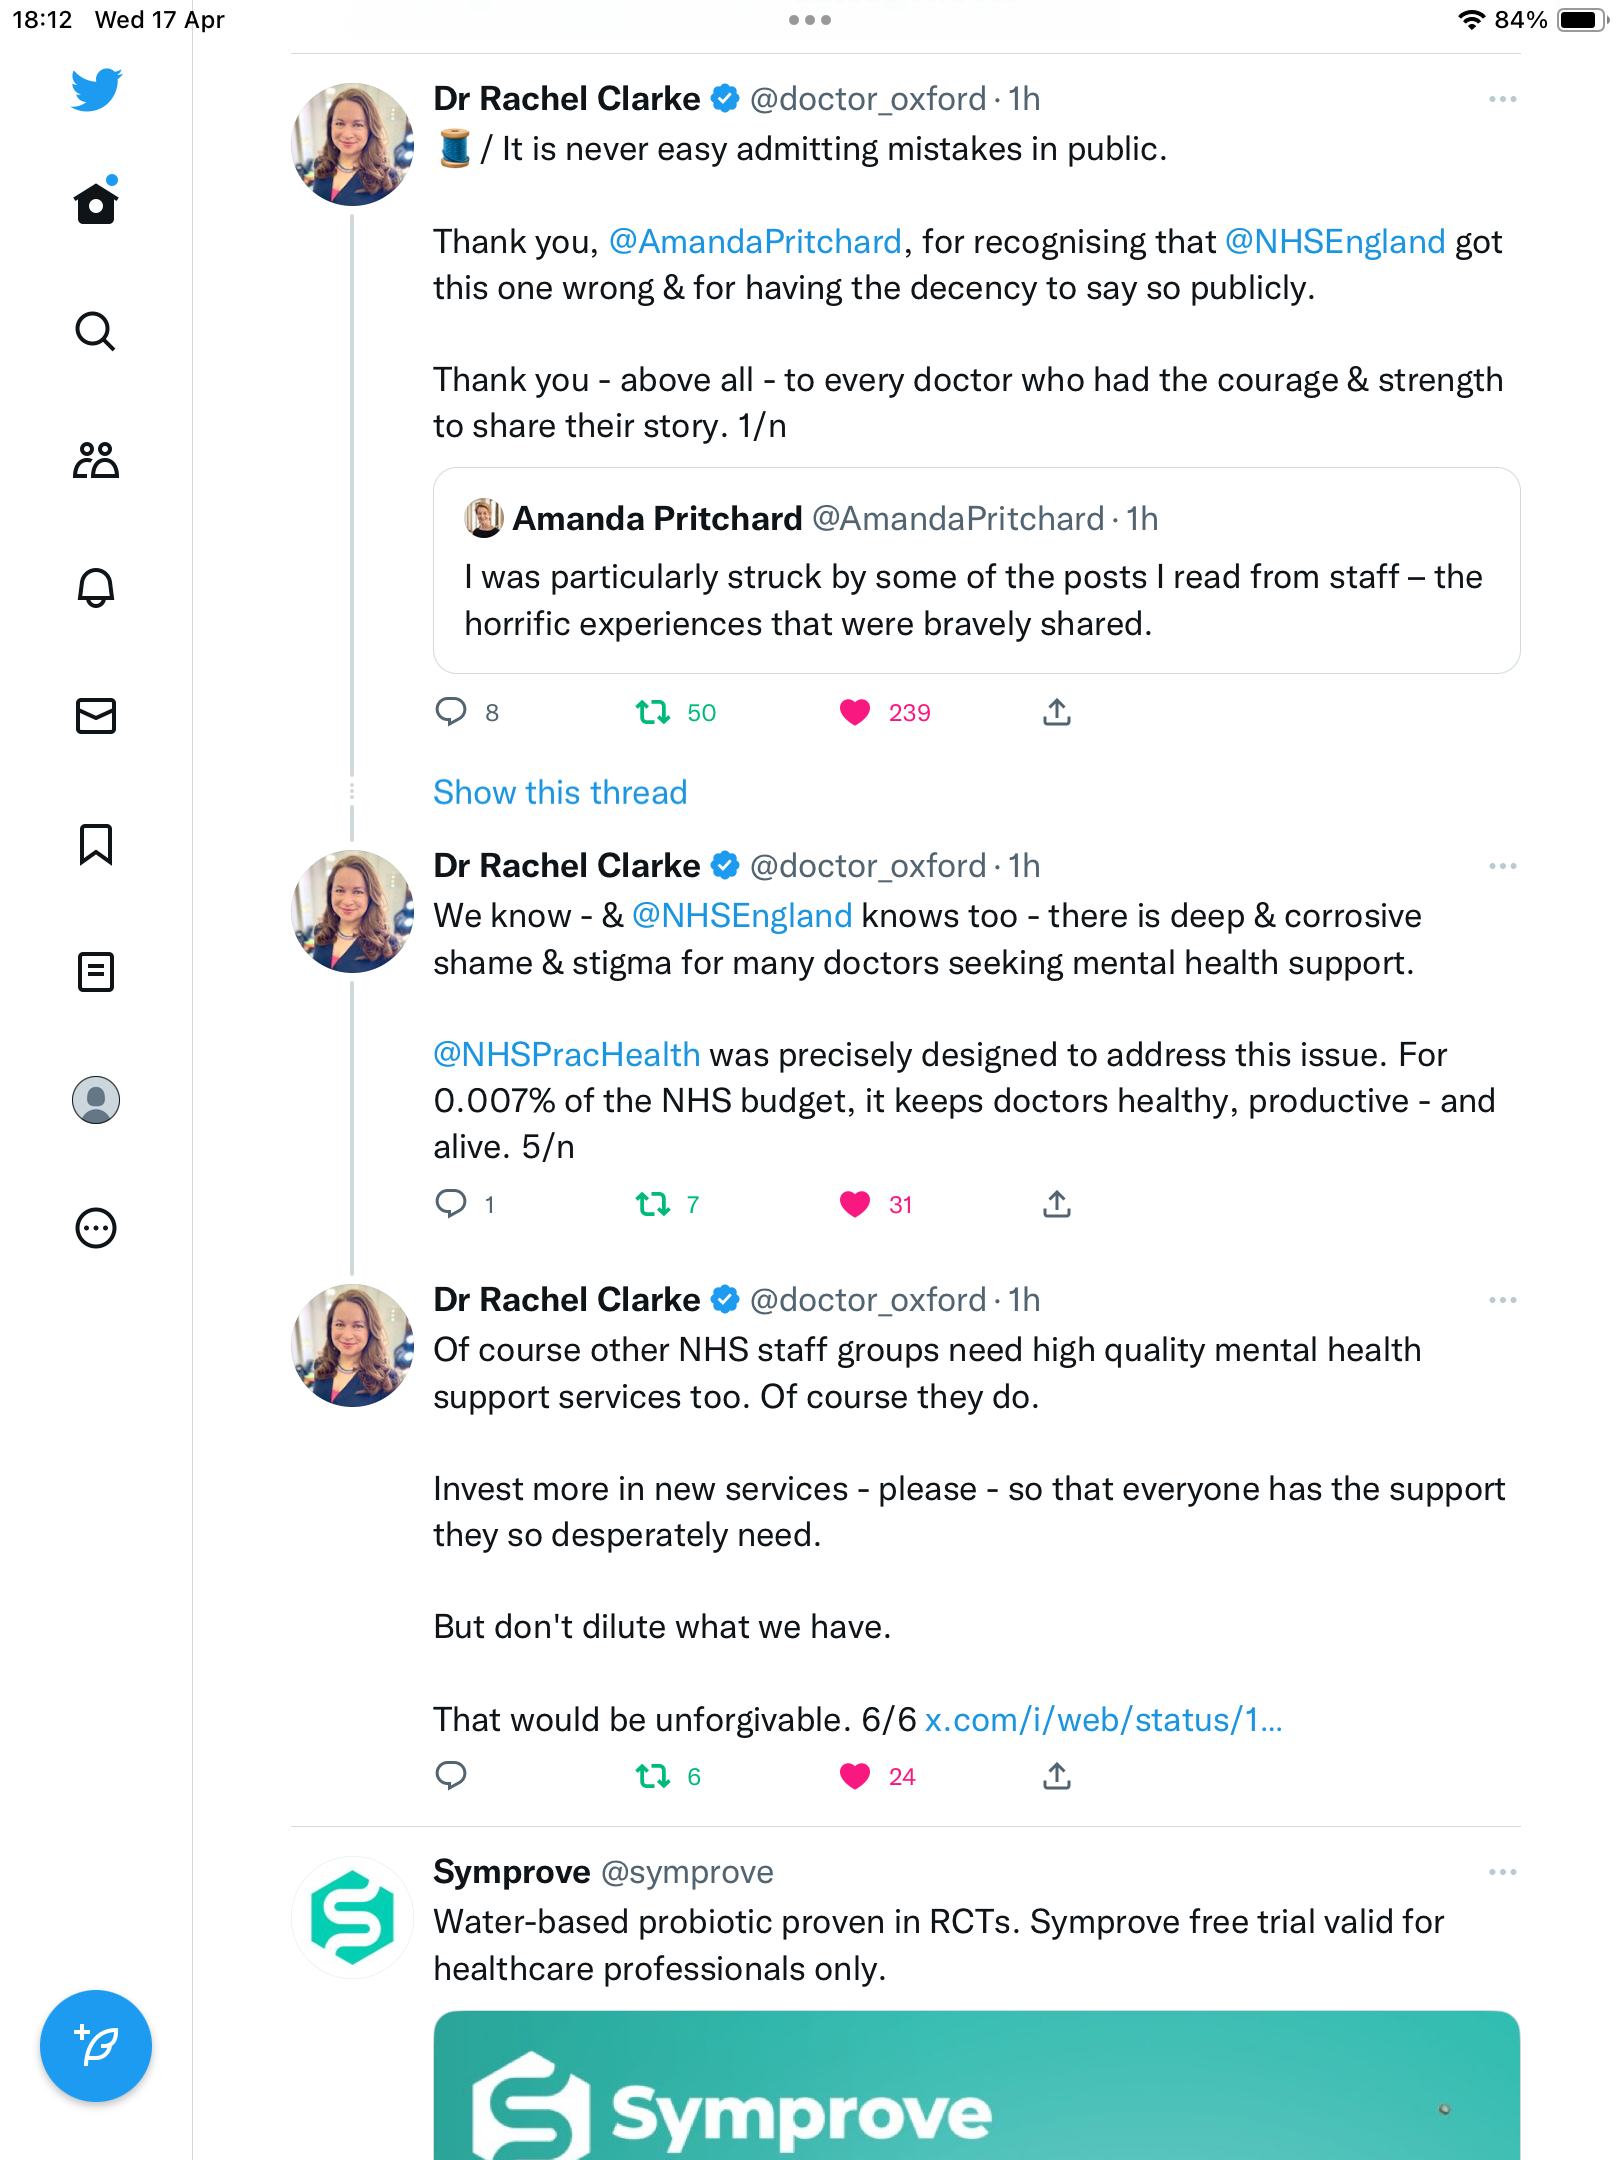Image resolution: width=1620 pixels, height=2160 pixels.
Task: Open more options on first Rachel Clarke tweet
Action: (x=1503, y=99)
